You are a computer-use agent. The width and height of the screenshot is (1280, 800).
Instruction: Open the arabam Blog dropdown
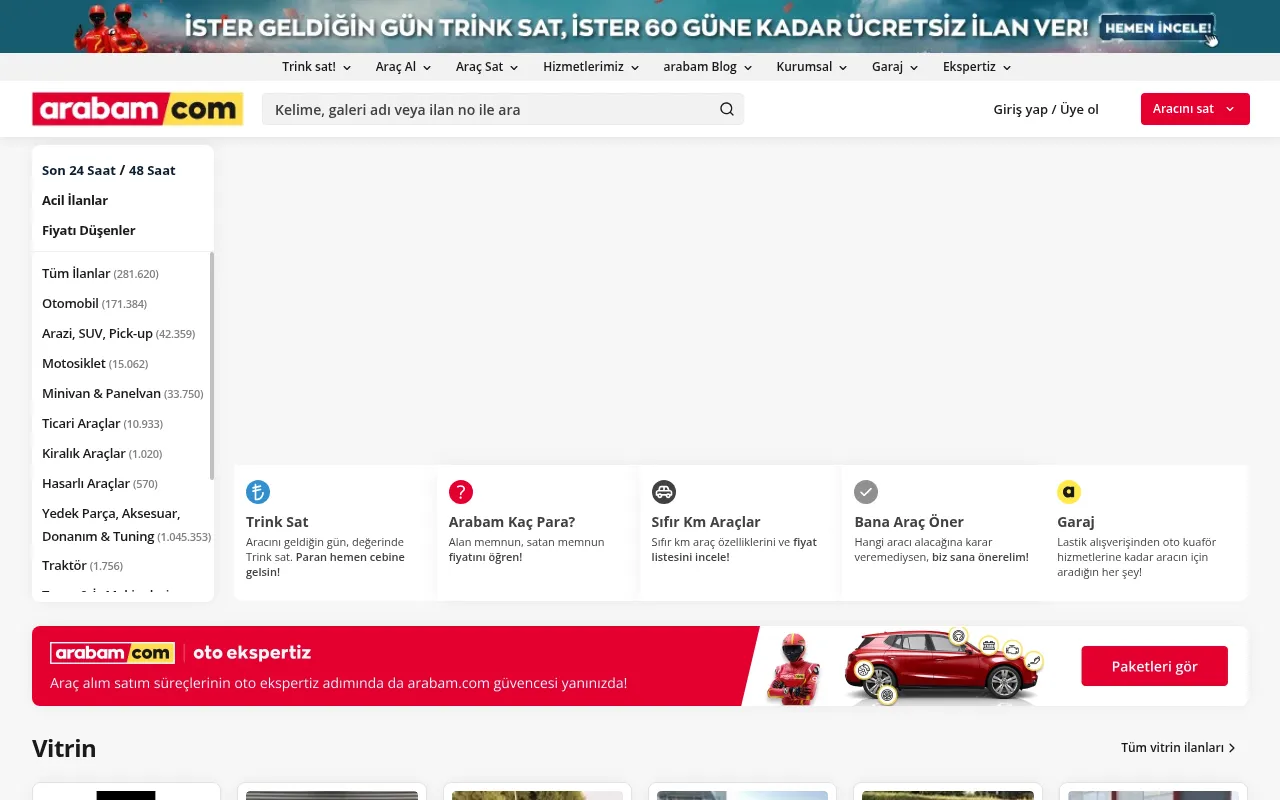[x=708, y=67]
